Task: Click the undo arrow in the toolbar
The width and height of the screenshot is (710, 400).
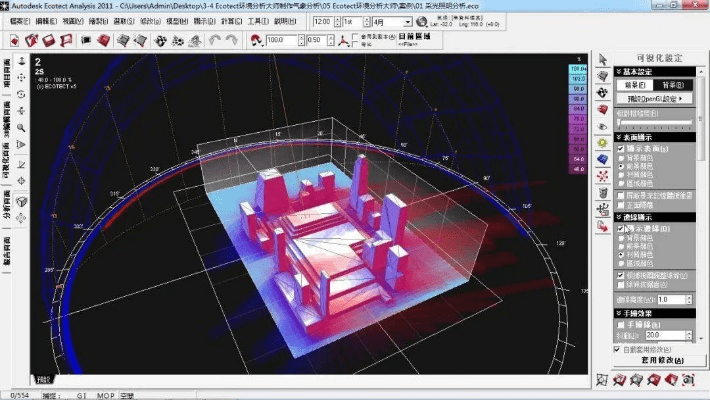Action: [x=212, y=40]
